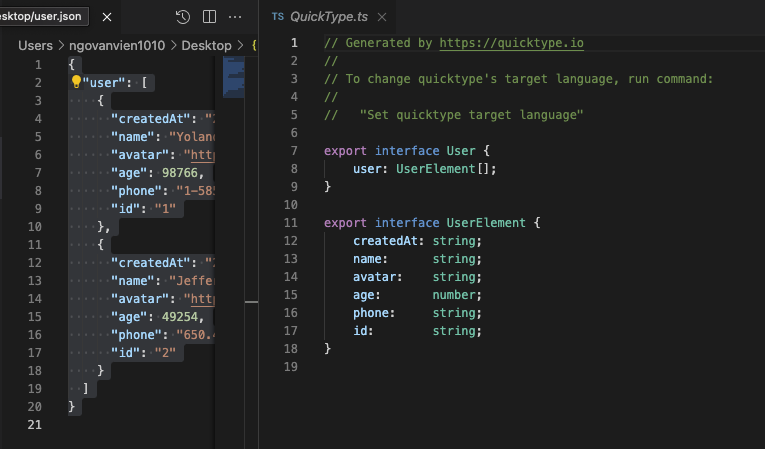Click the minimap in user.json editor
Image resolution: width=765 pixels, height=449 pixels.
pyautogui.click(x=234, y=77)
